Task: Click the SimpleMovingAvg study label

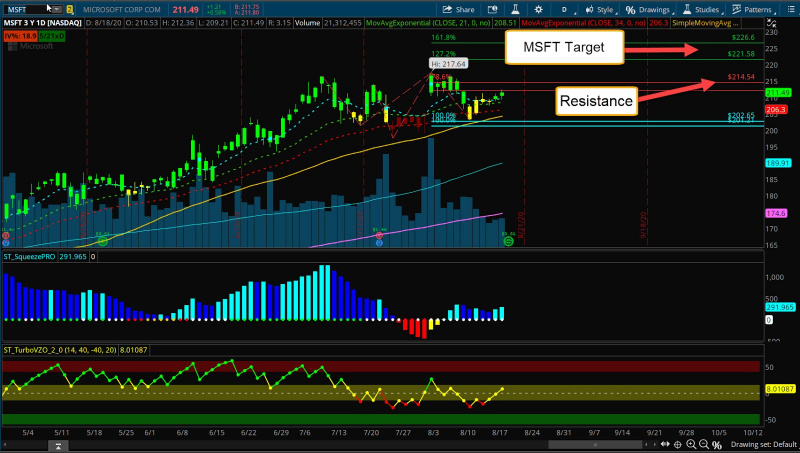Action: 705,23
